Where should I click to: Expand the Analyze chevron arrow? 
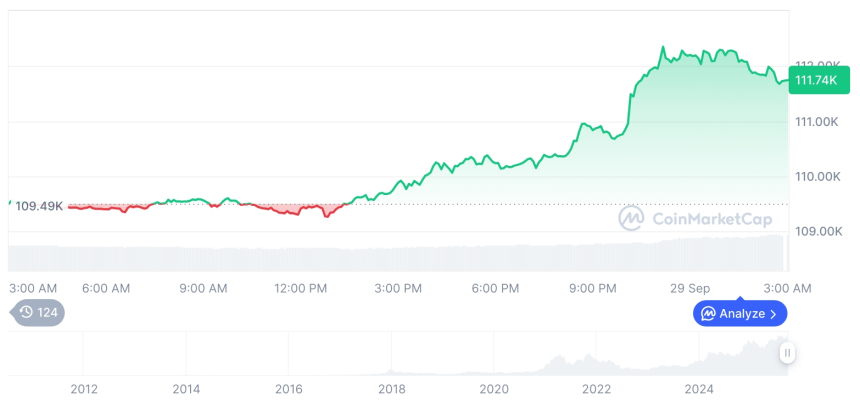pos(773,314)
